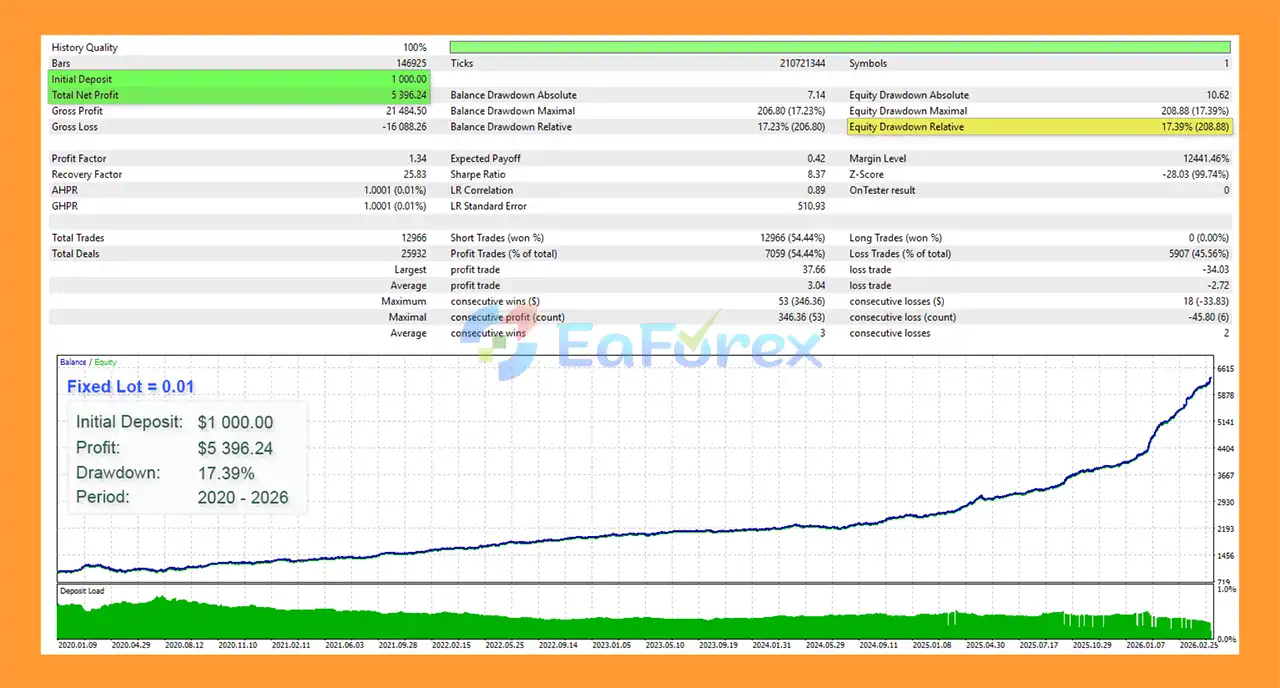
Task: Click the Fixed Lot = 0.01 heading
Action: 130,387
